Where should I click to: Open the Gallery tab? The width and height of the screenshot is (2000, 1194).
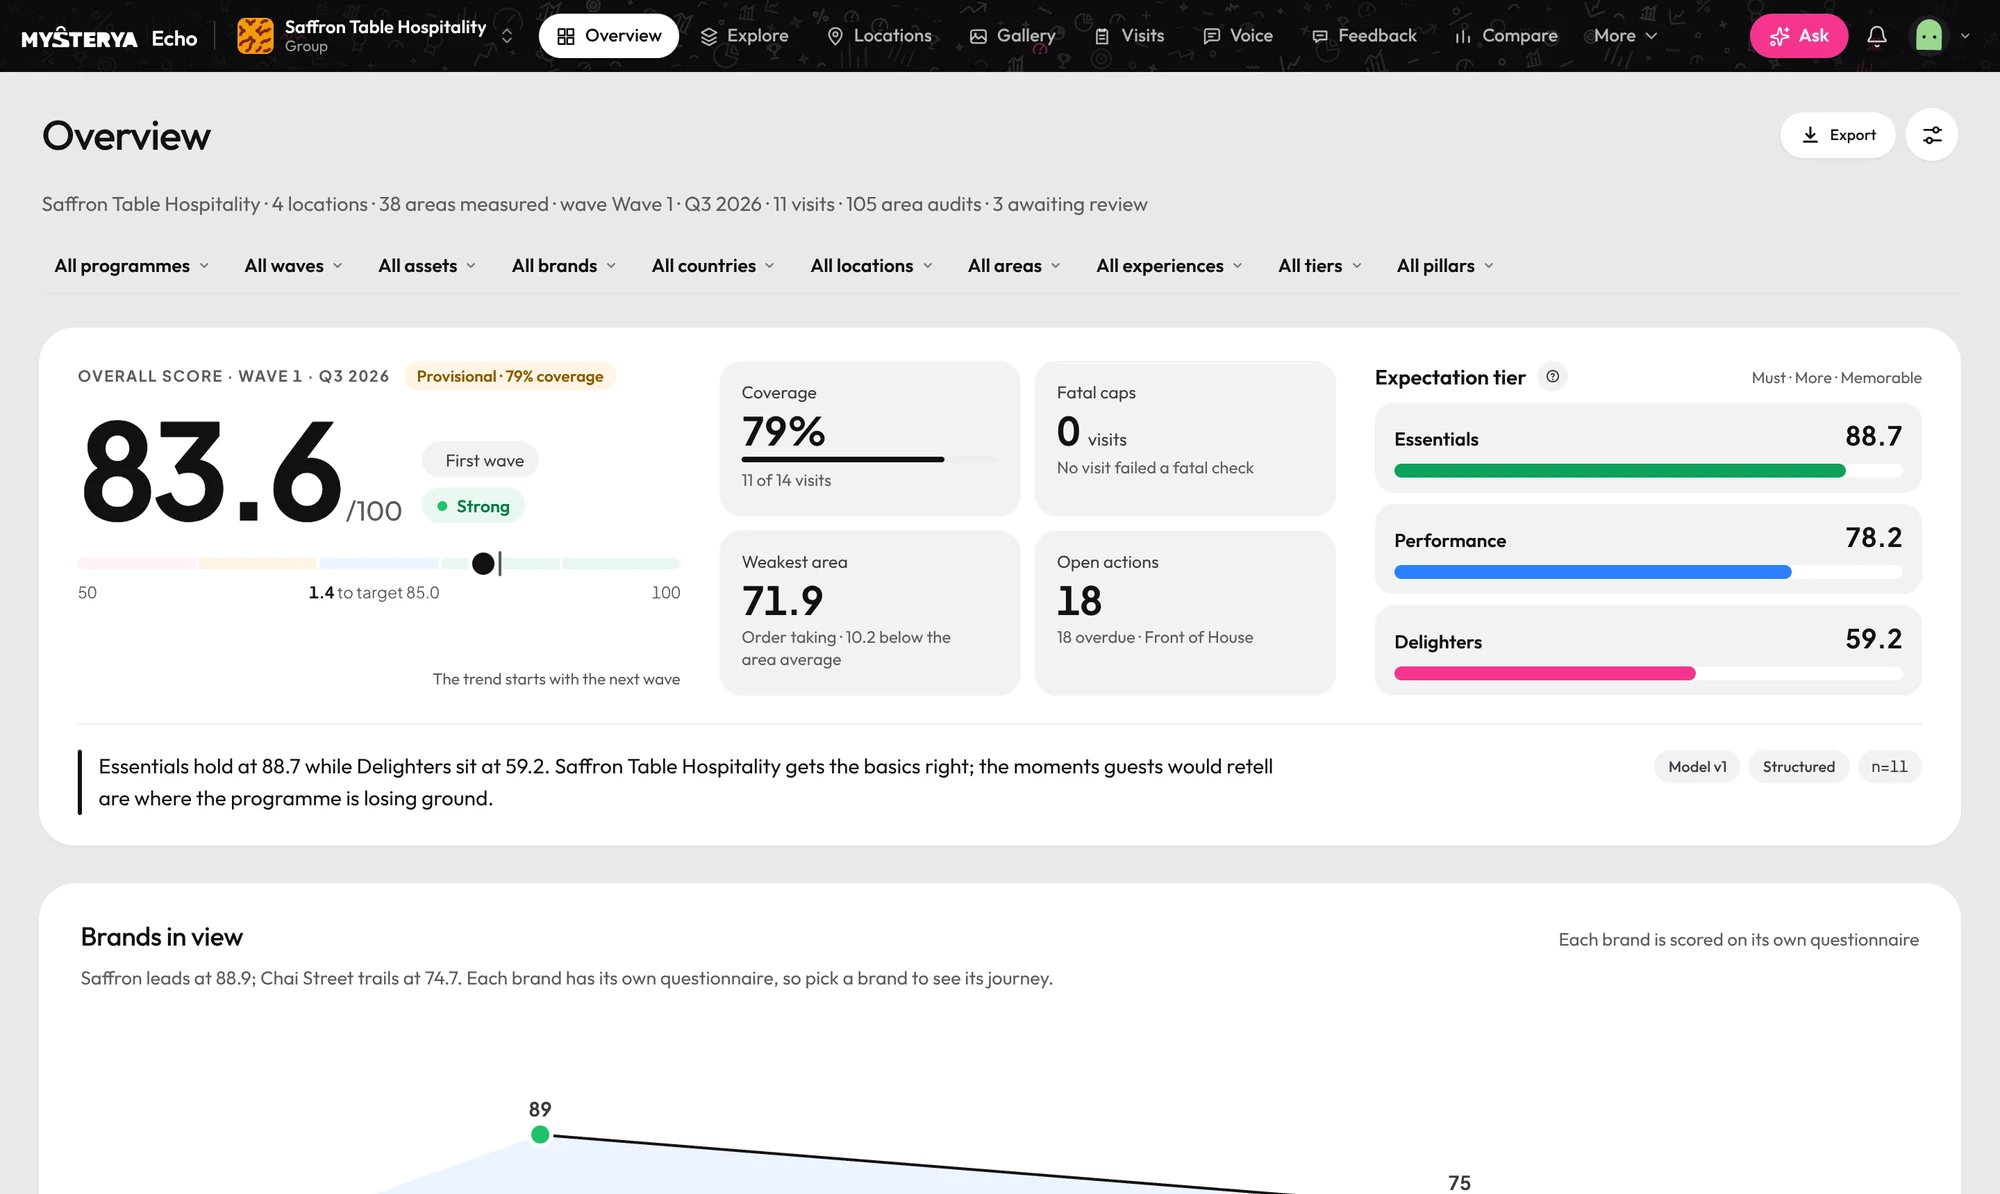click(x=1012, y=36)
